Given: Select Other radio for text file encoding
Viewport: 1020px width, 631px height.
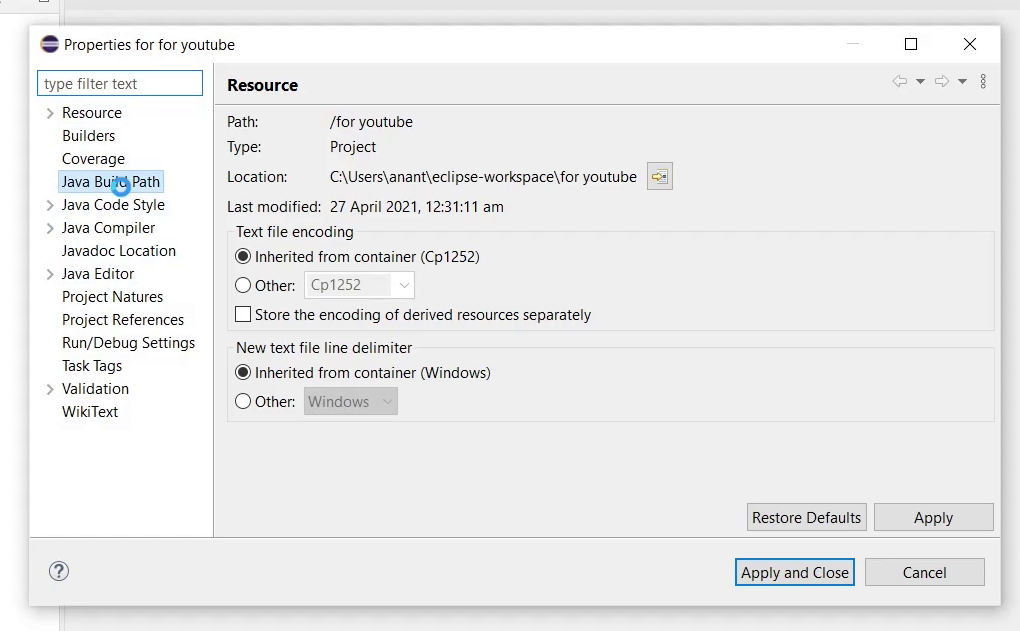Looking at the screenshot, I should 243,285.
